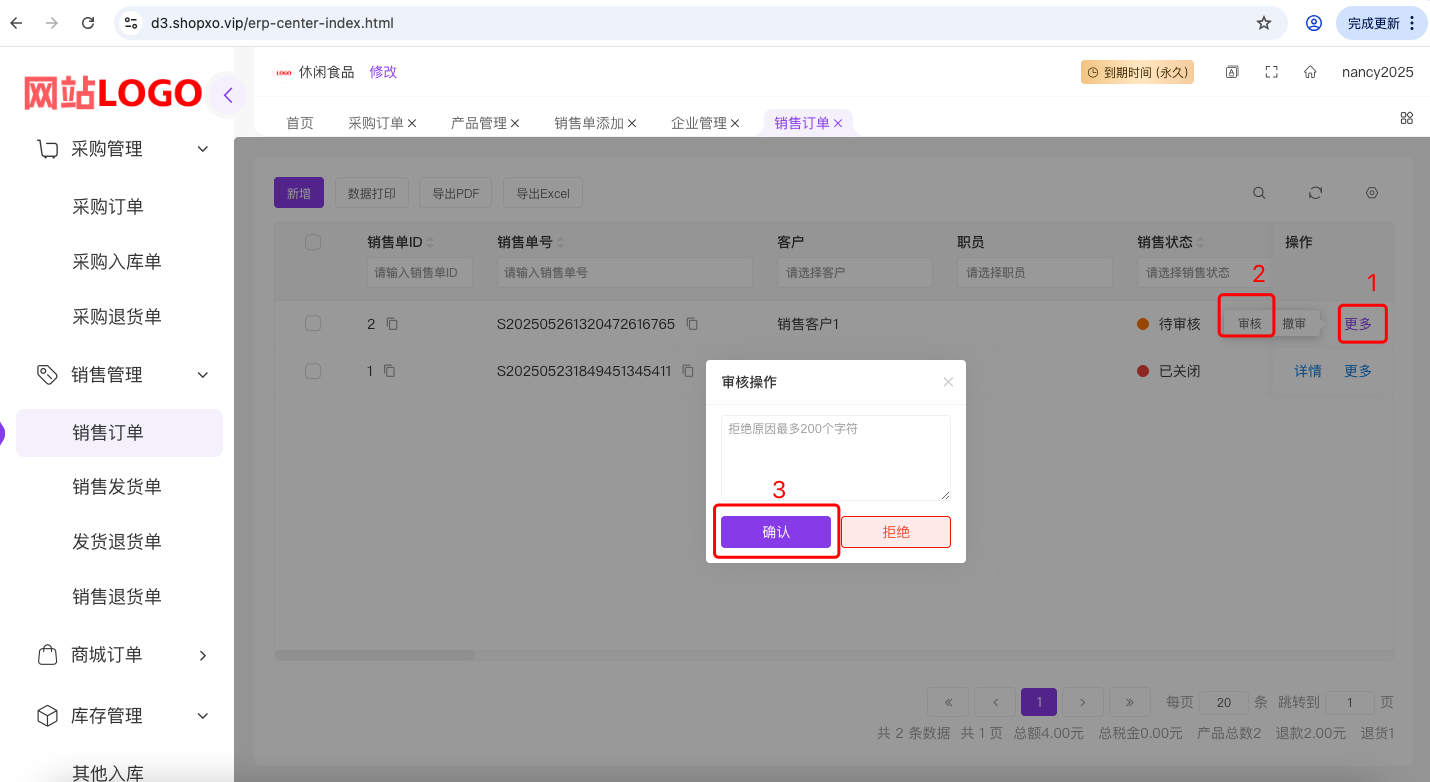Click the 跳转到 page number field
Image resolution: width=1430 pixels, height=782 pixels.
[x=1352, y=702]
